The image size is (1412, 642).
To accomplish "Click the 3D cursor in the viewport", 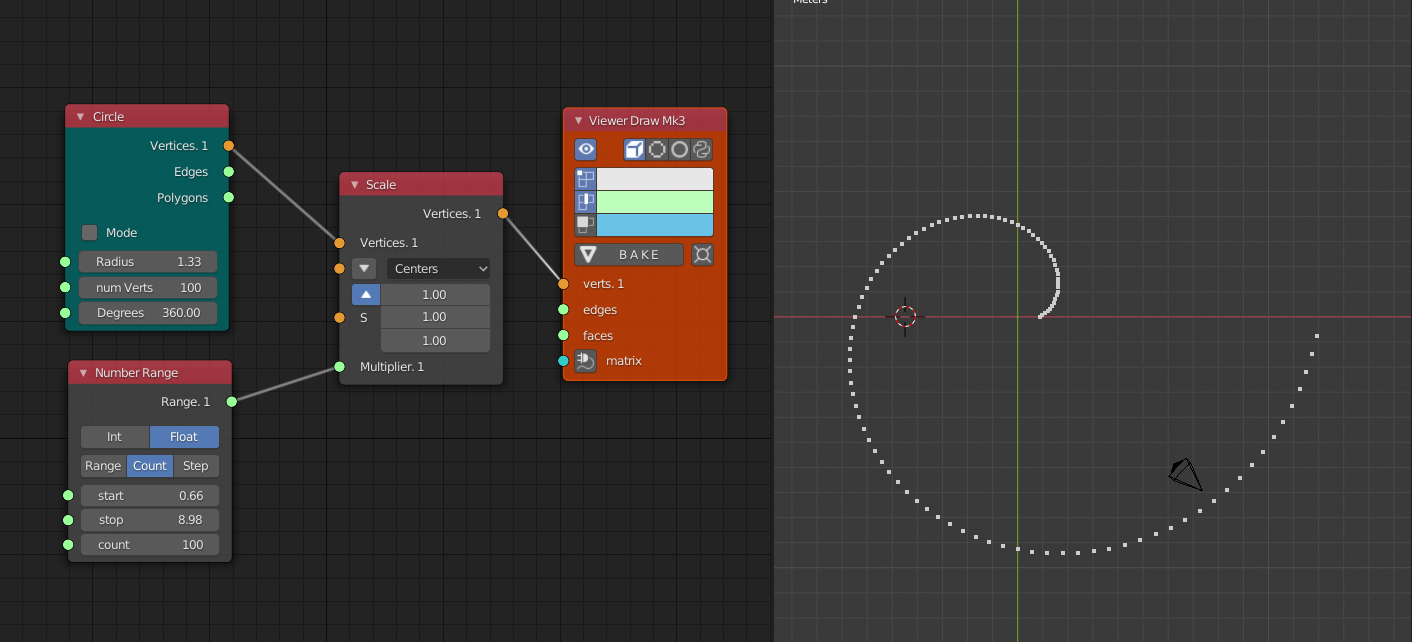I will coord(905,317).
